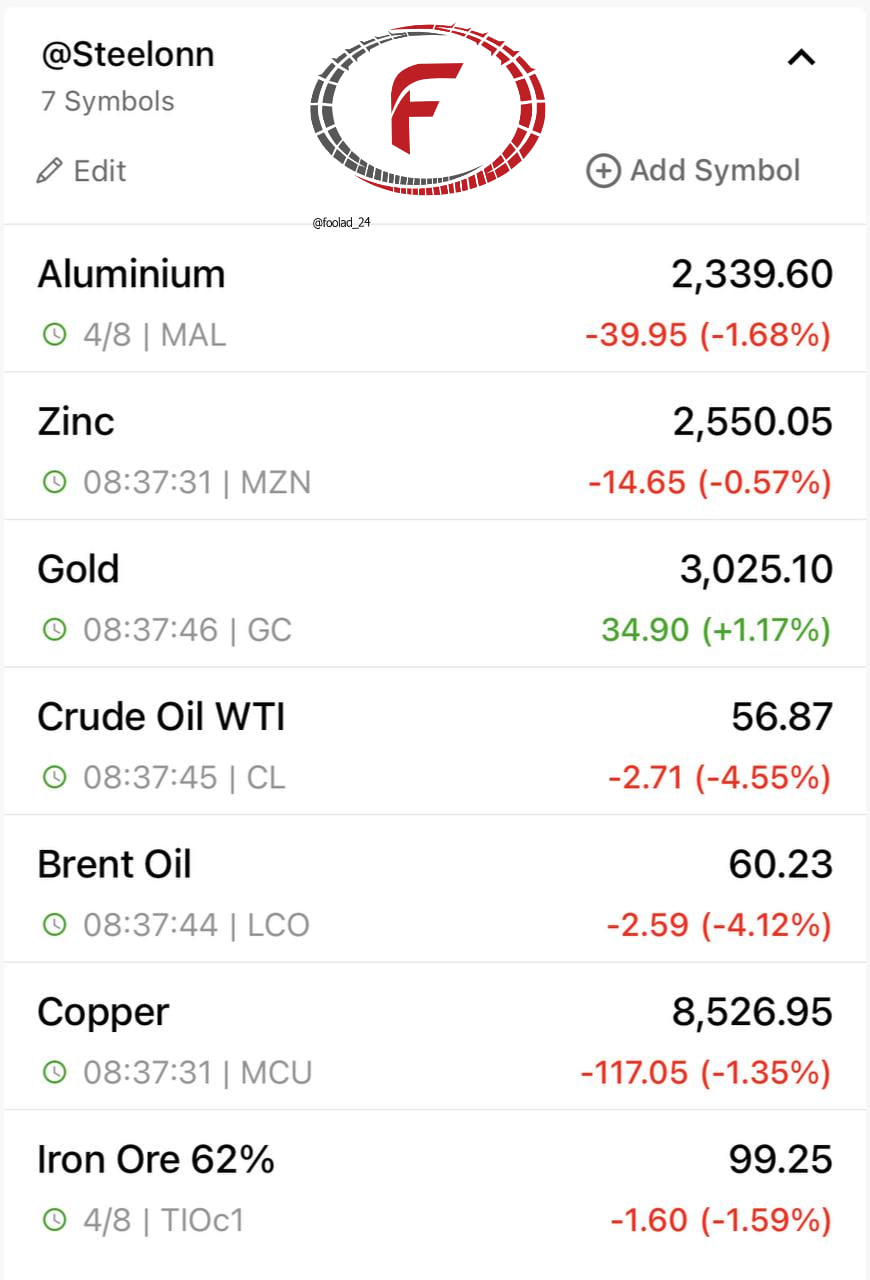Select the Copper symbol row

(x=435, y=1036)
